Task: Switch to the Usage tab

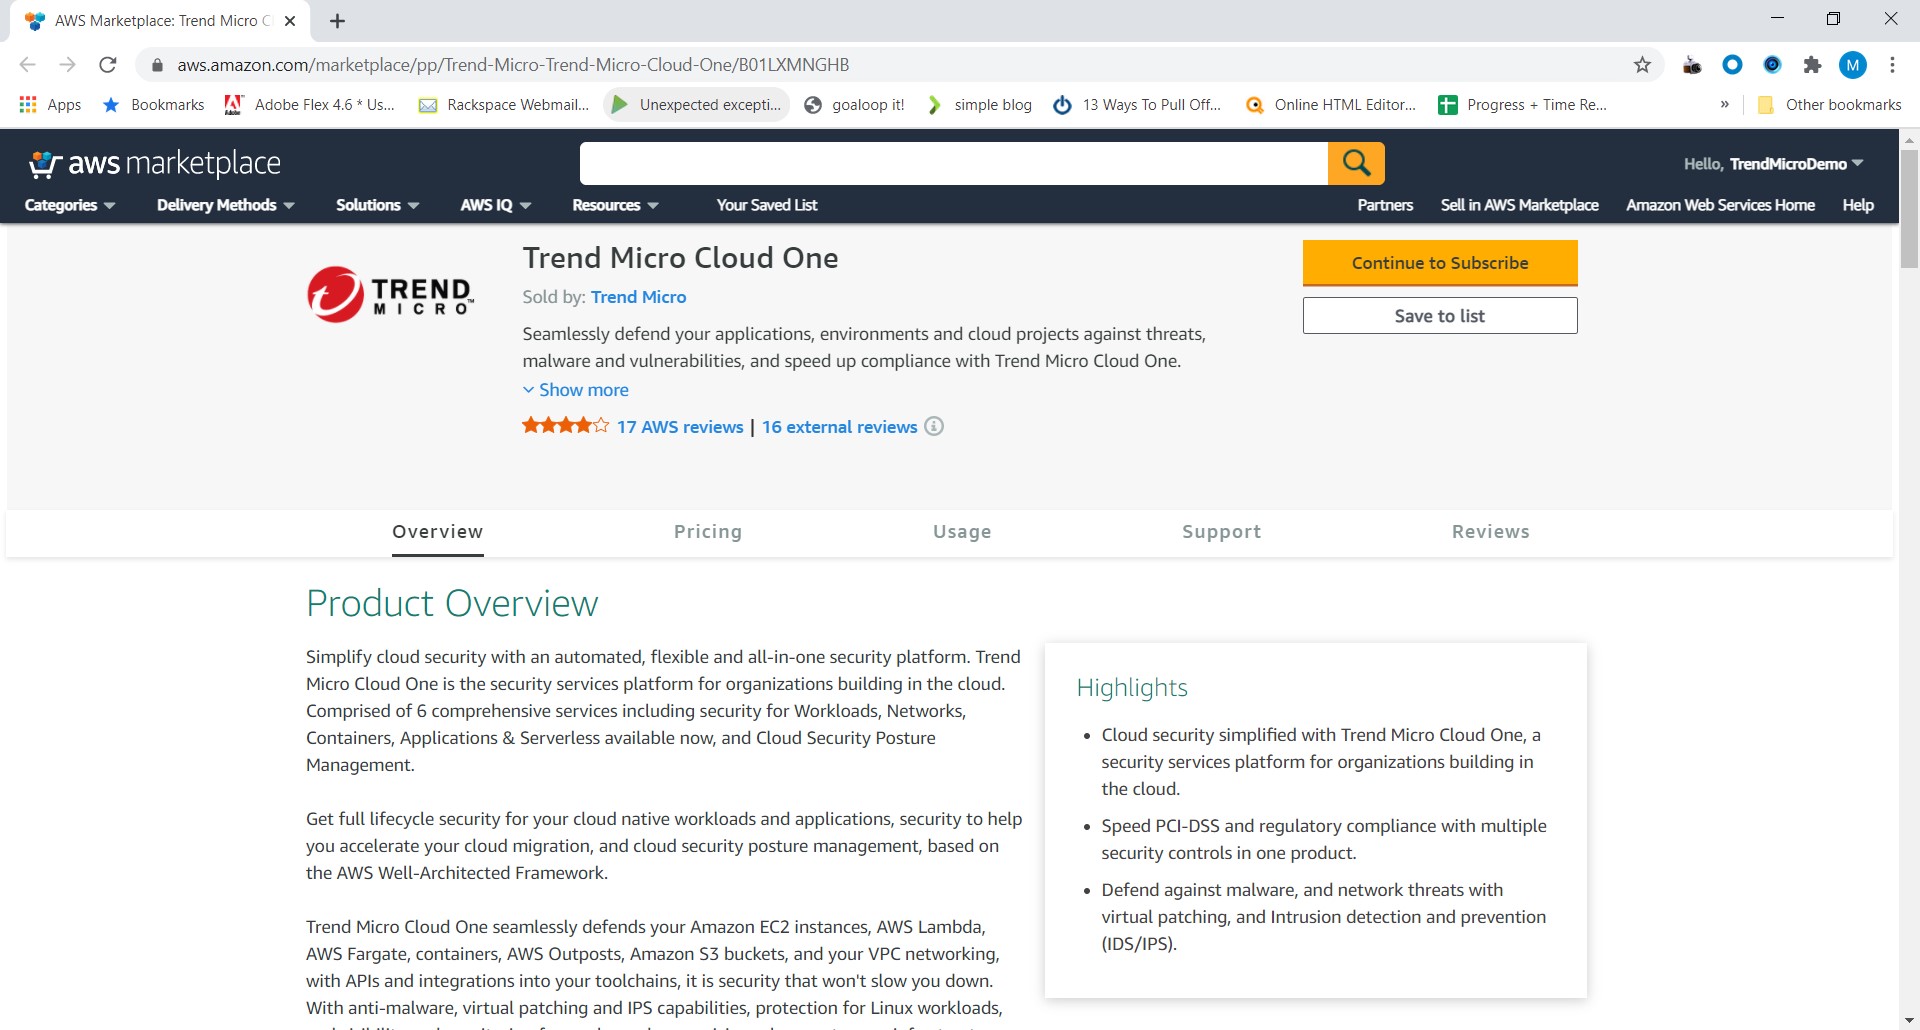Action: point(962,532)
